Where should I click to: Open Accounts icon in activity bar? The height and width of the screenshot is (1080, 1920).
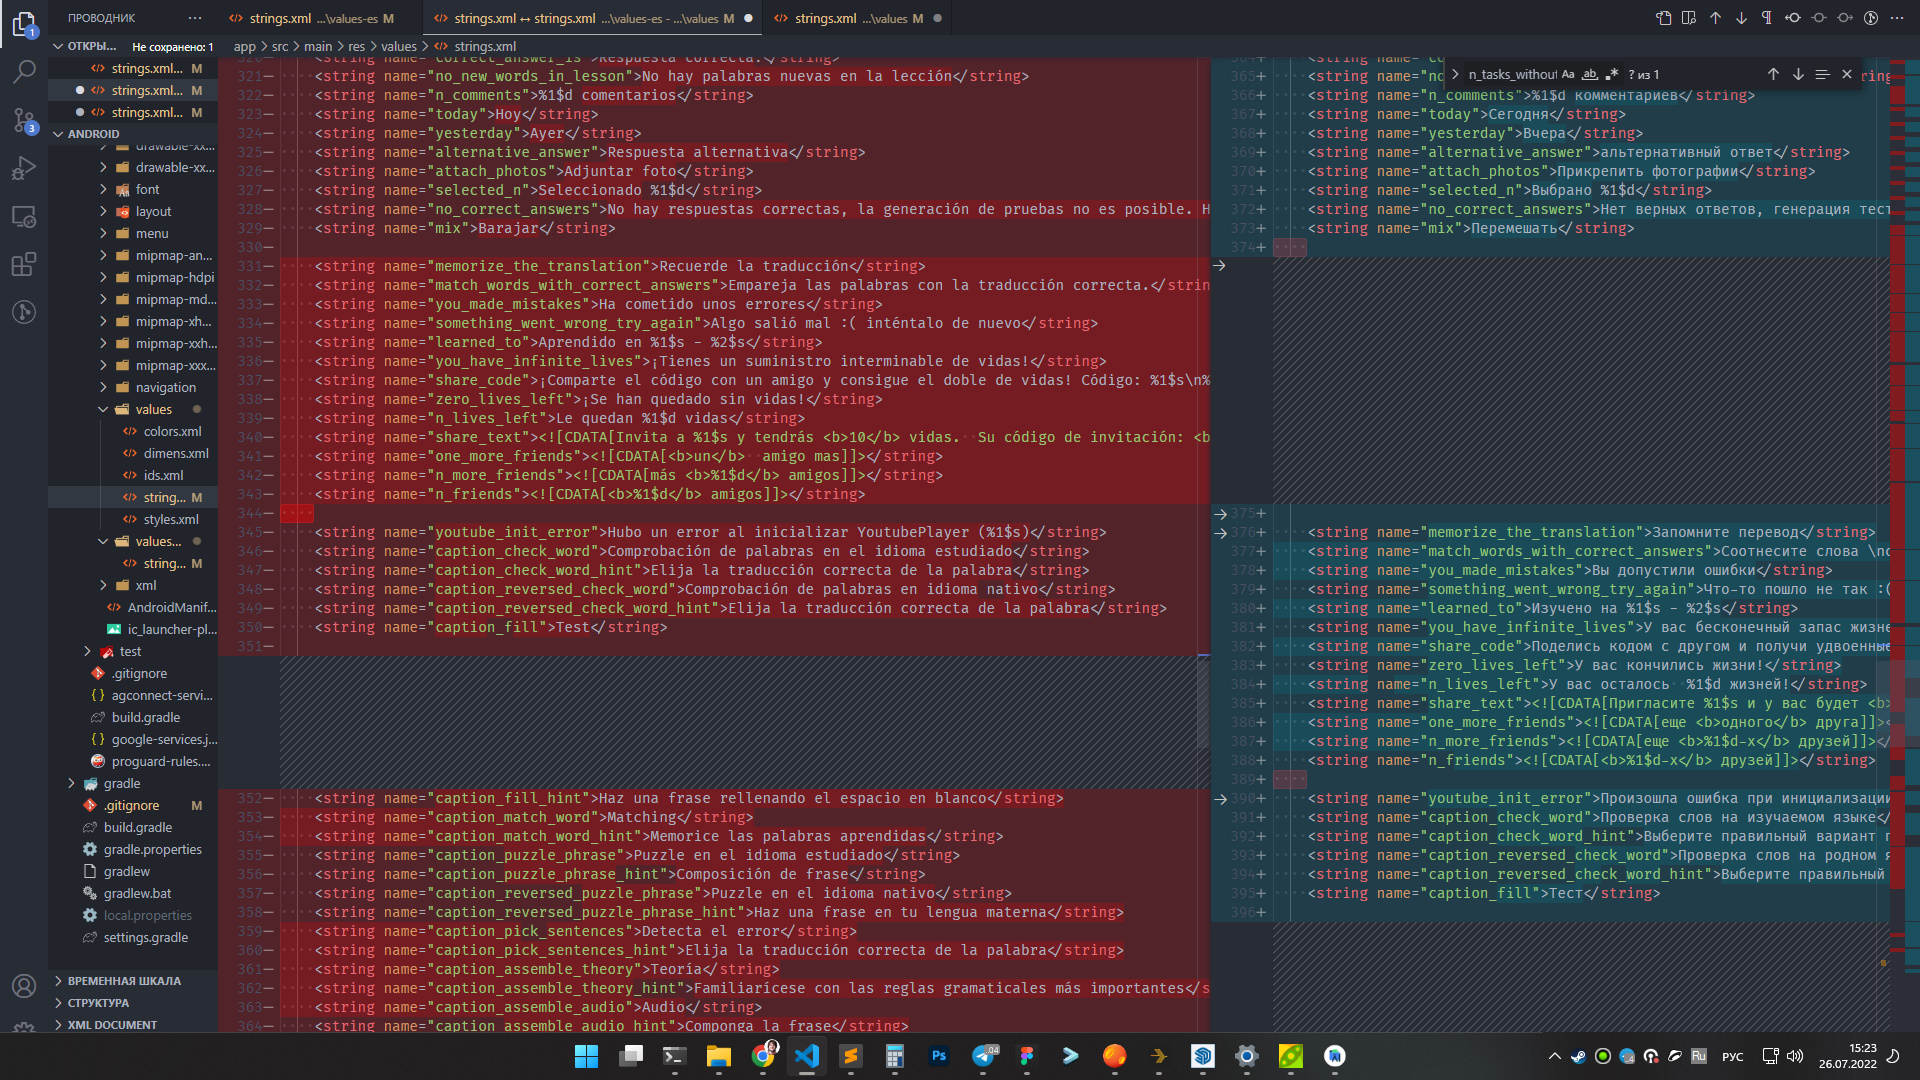(x=24, y=986)
